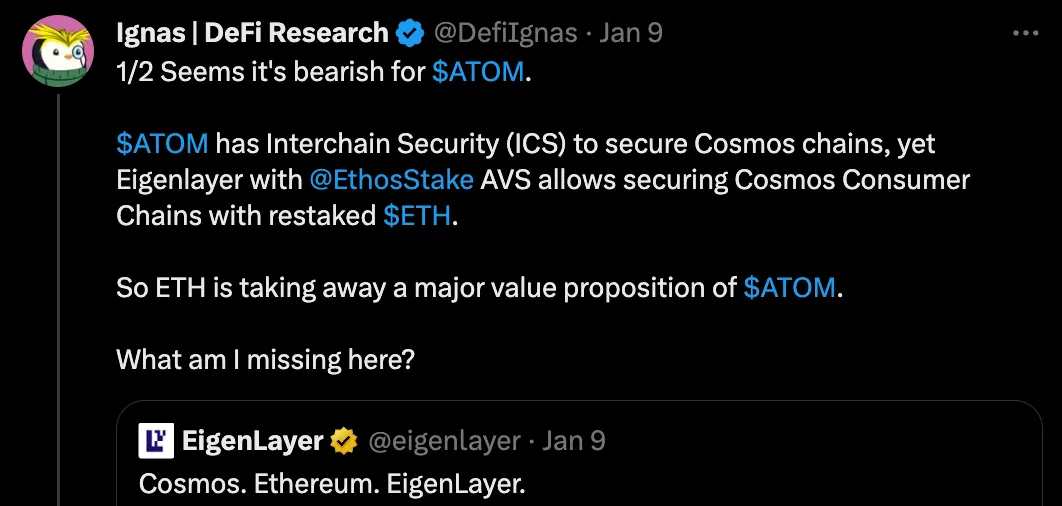Open the "Ignas | DeFi Research" display name
Screen dimensions: 1062x506
pos(252,33)
